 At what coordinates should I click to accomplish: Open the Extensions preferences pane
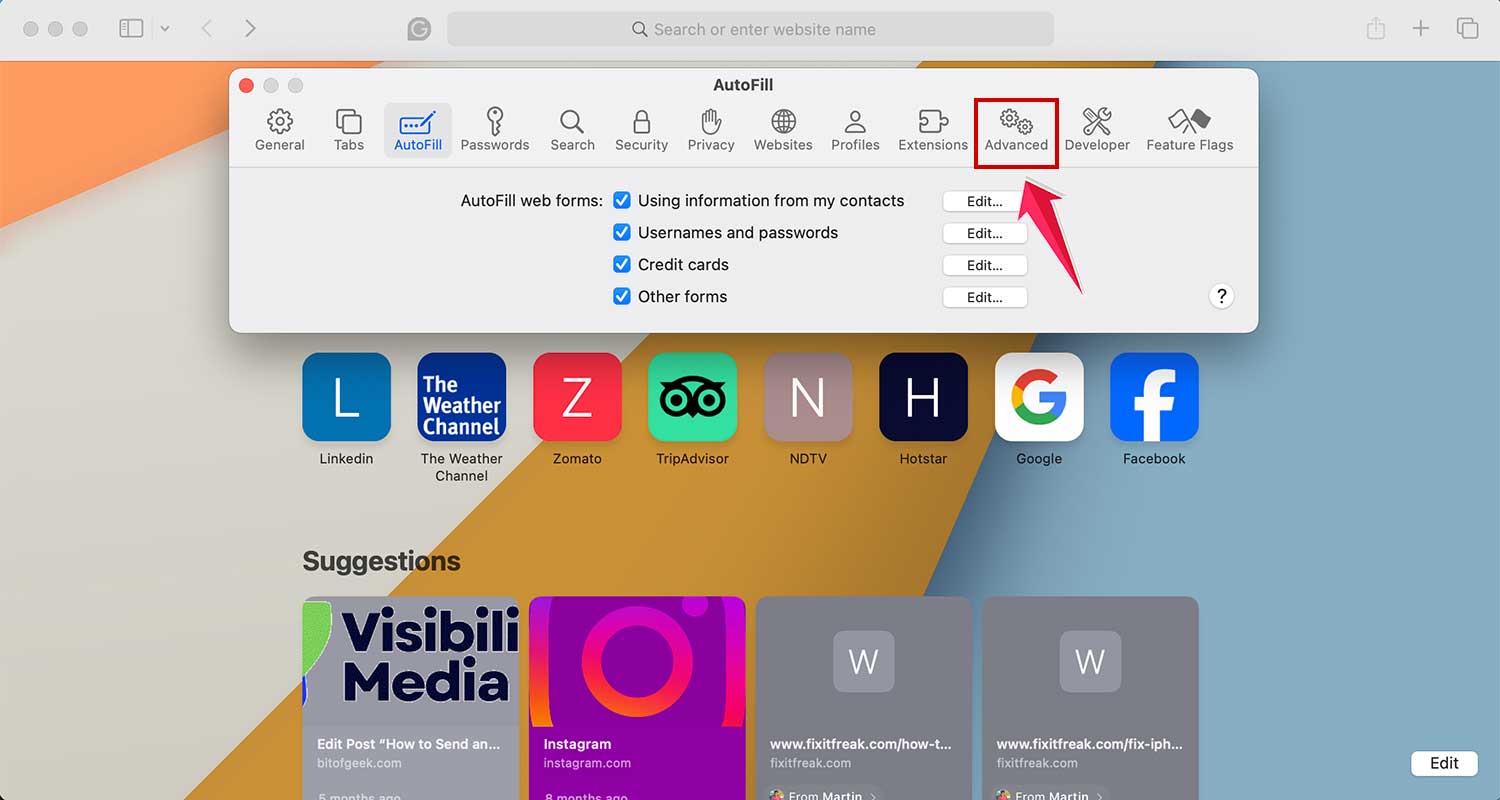point(931,129)
